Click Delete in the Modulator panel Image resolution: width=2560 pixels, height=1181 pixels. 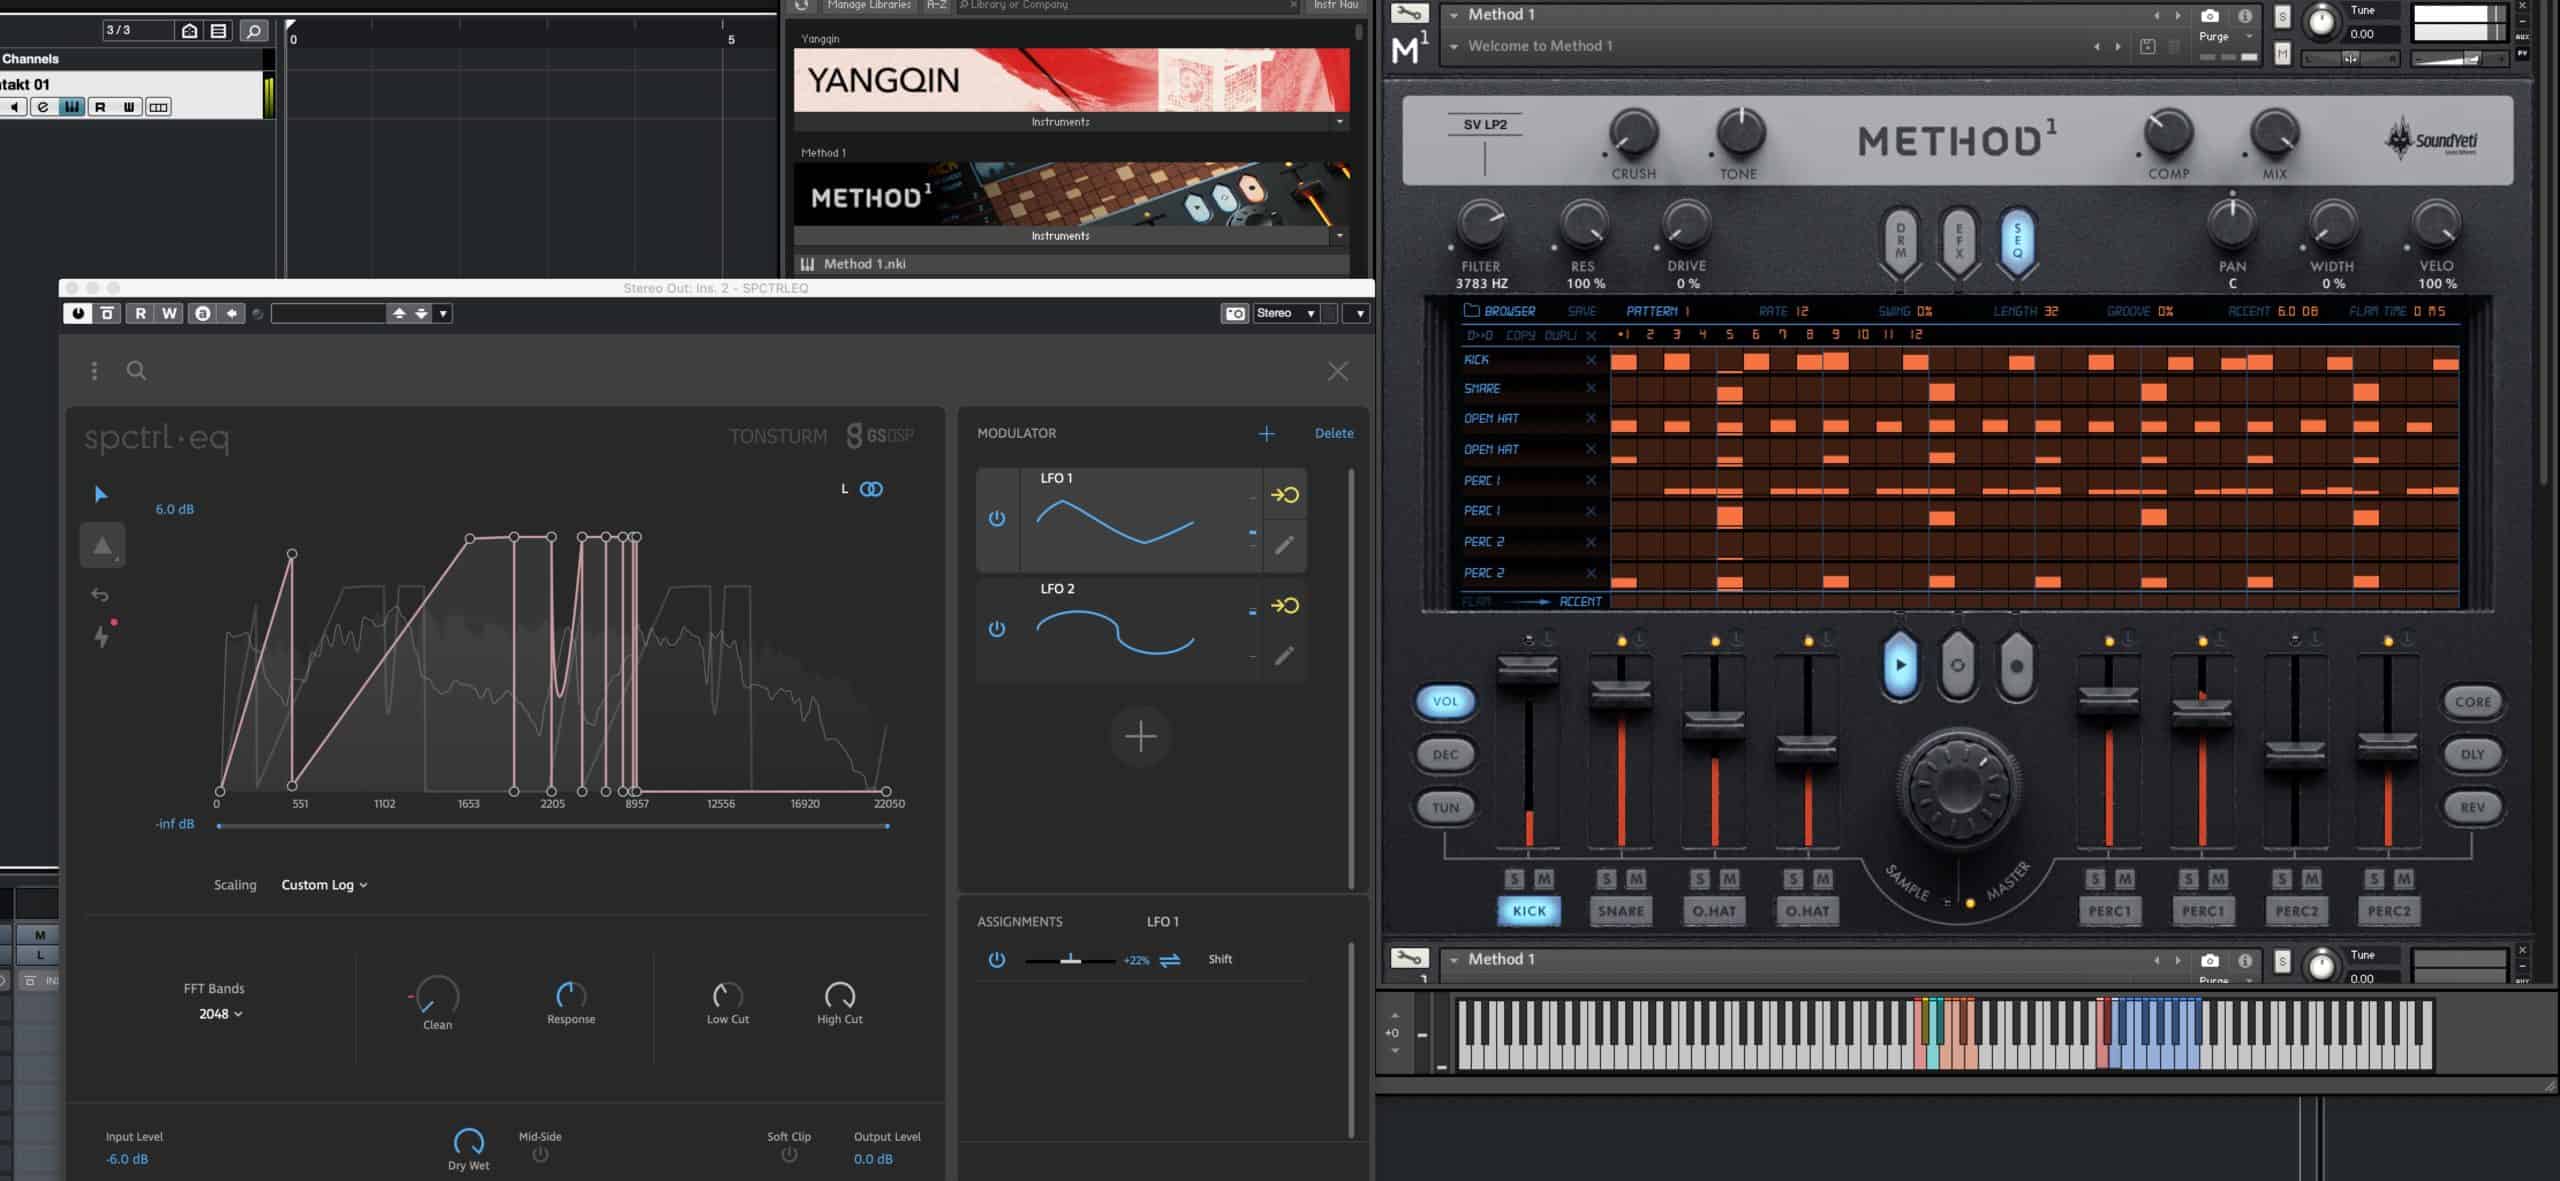pos(1334,433)
